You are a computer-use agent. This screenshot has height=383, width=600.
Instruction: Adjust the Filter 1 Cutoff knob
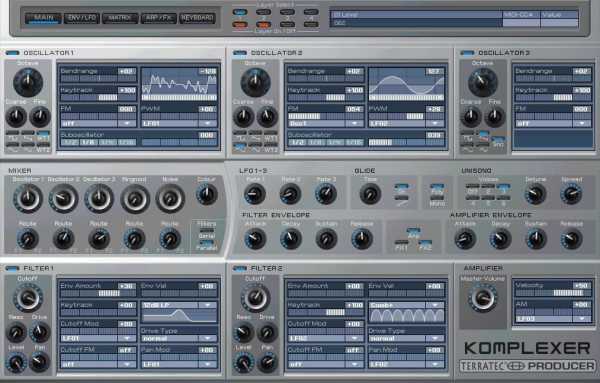[x=28, y=298]
